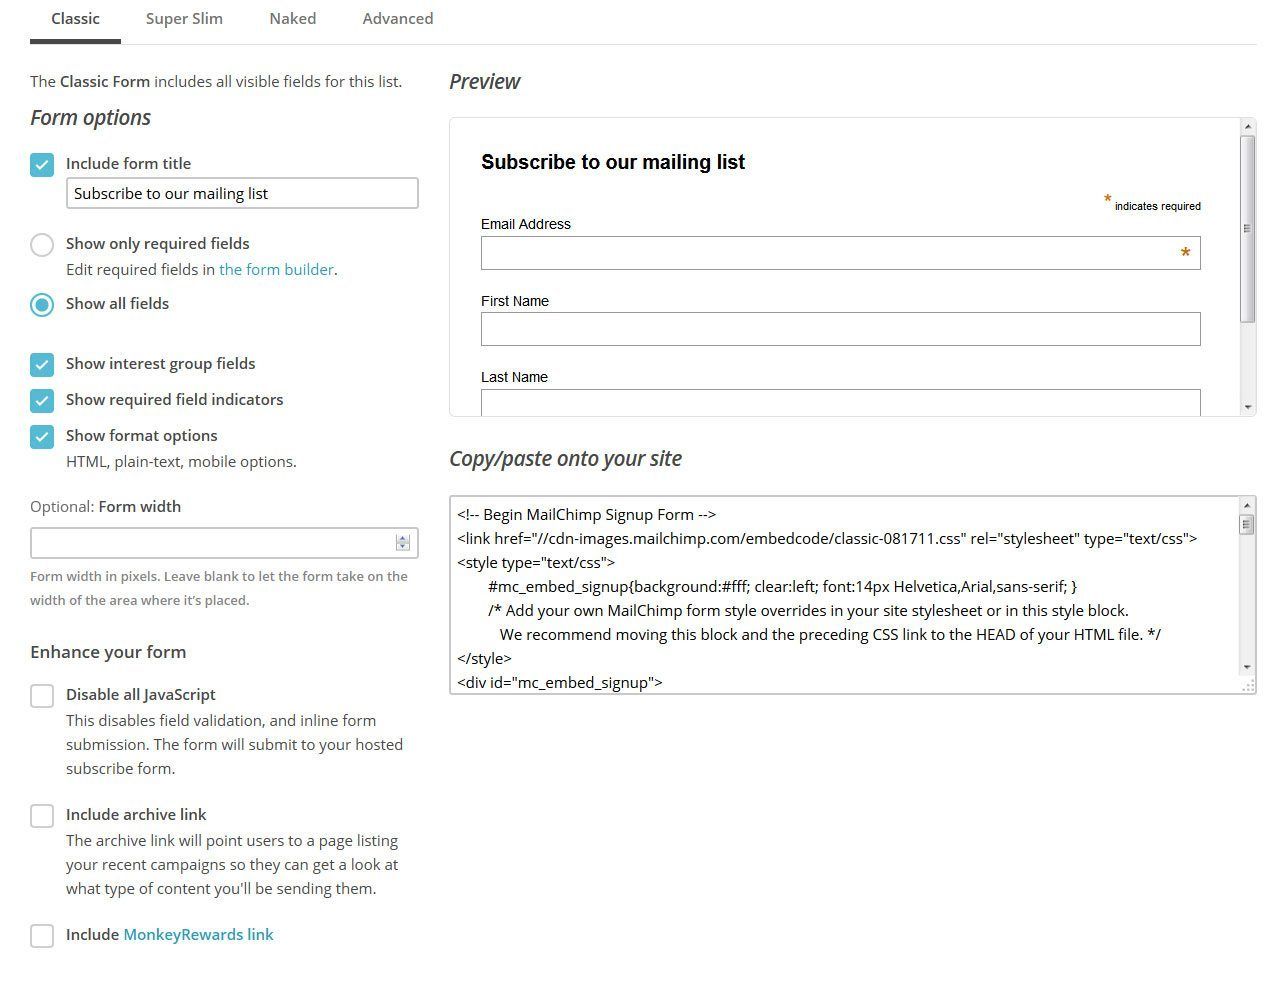This screenshot has width=1287, height=984.
Task: Decrease form width with the spinner down arrow
Action: point(403,546)
